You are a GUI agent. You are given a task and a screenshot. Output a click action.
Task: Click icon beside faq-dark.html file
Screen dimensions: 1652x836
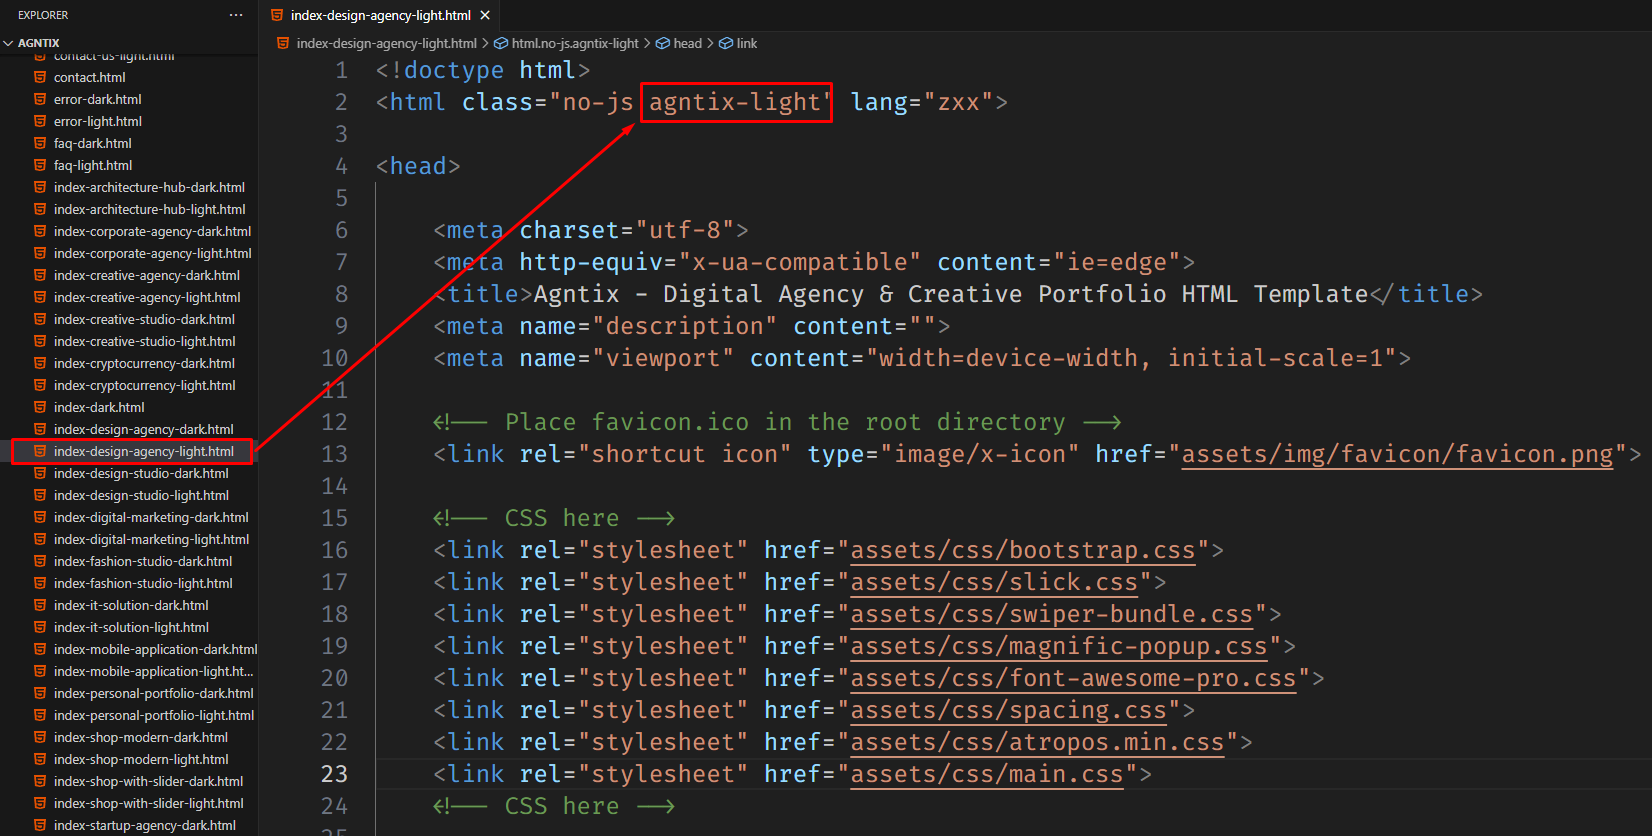[40, 143]
